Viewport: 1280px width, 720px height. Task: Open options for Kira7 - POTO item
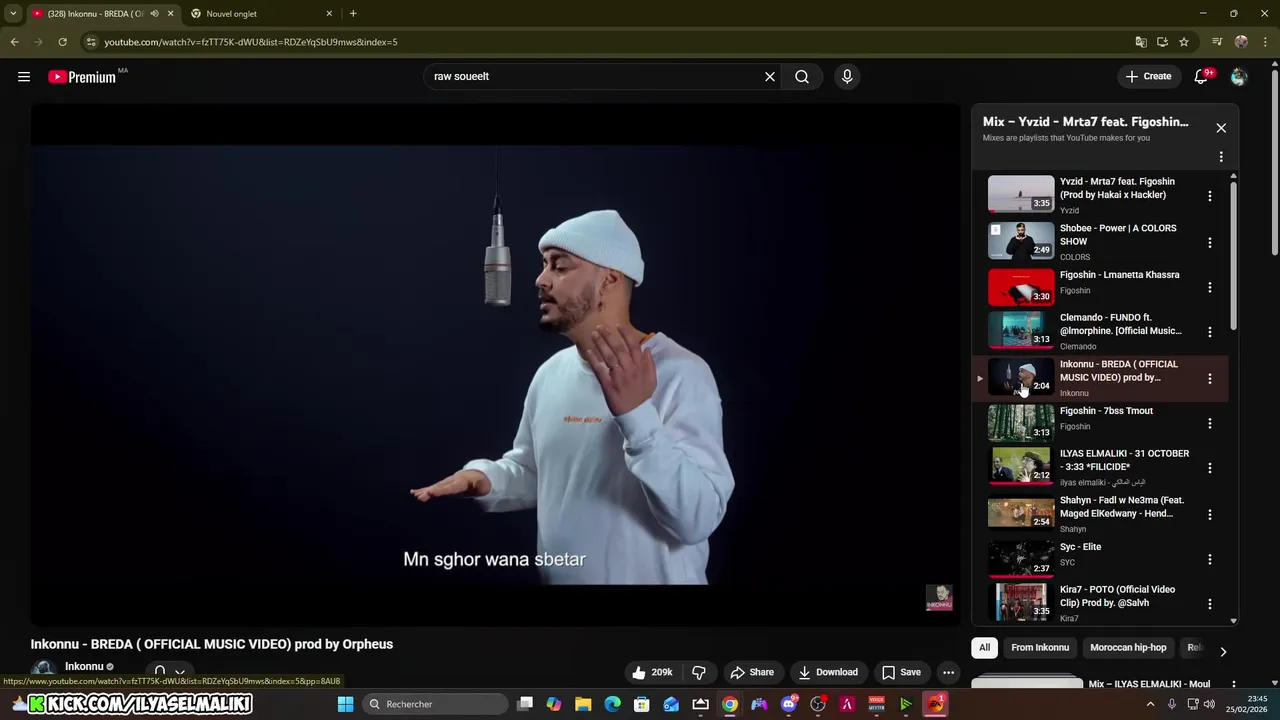pyautogui.click(x=1210, y=604)
